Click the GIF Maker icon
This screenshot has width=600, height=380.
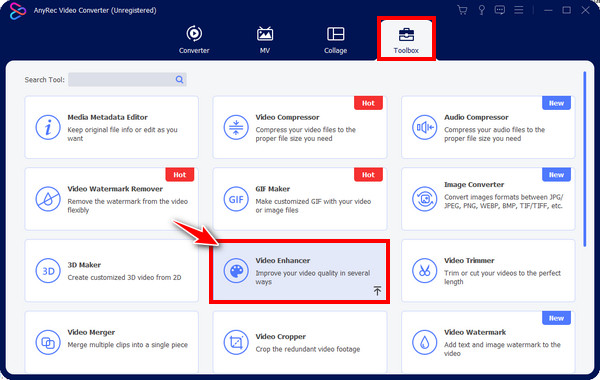(236, 199)
